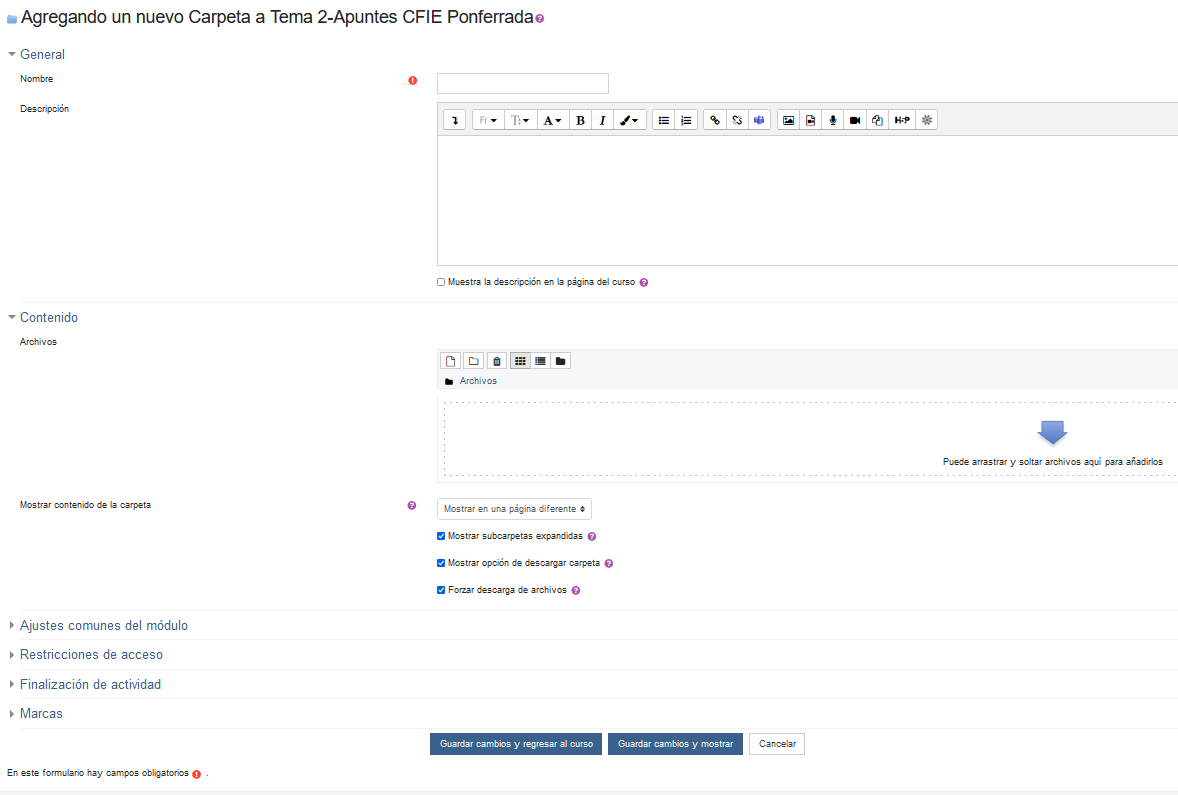Click the unordered bullet list icon
The image size is (1178, 795).
(x=663, y=120)
